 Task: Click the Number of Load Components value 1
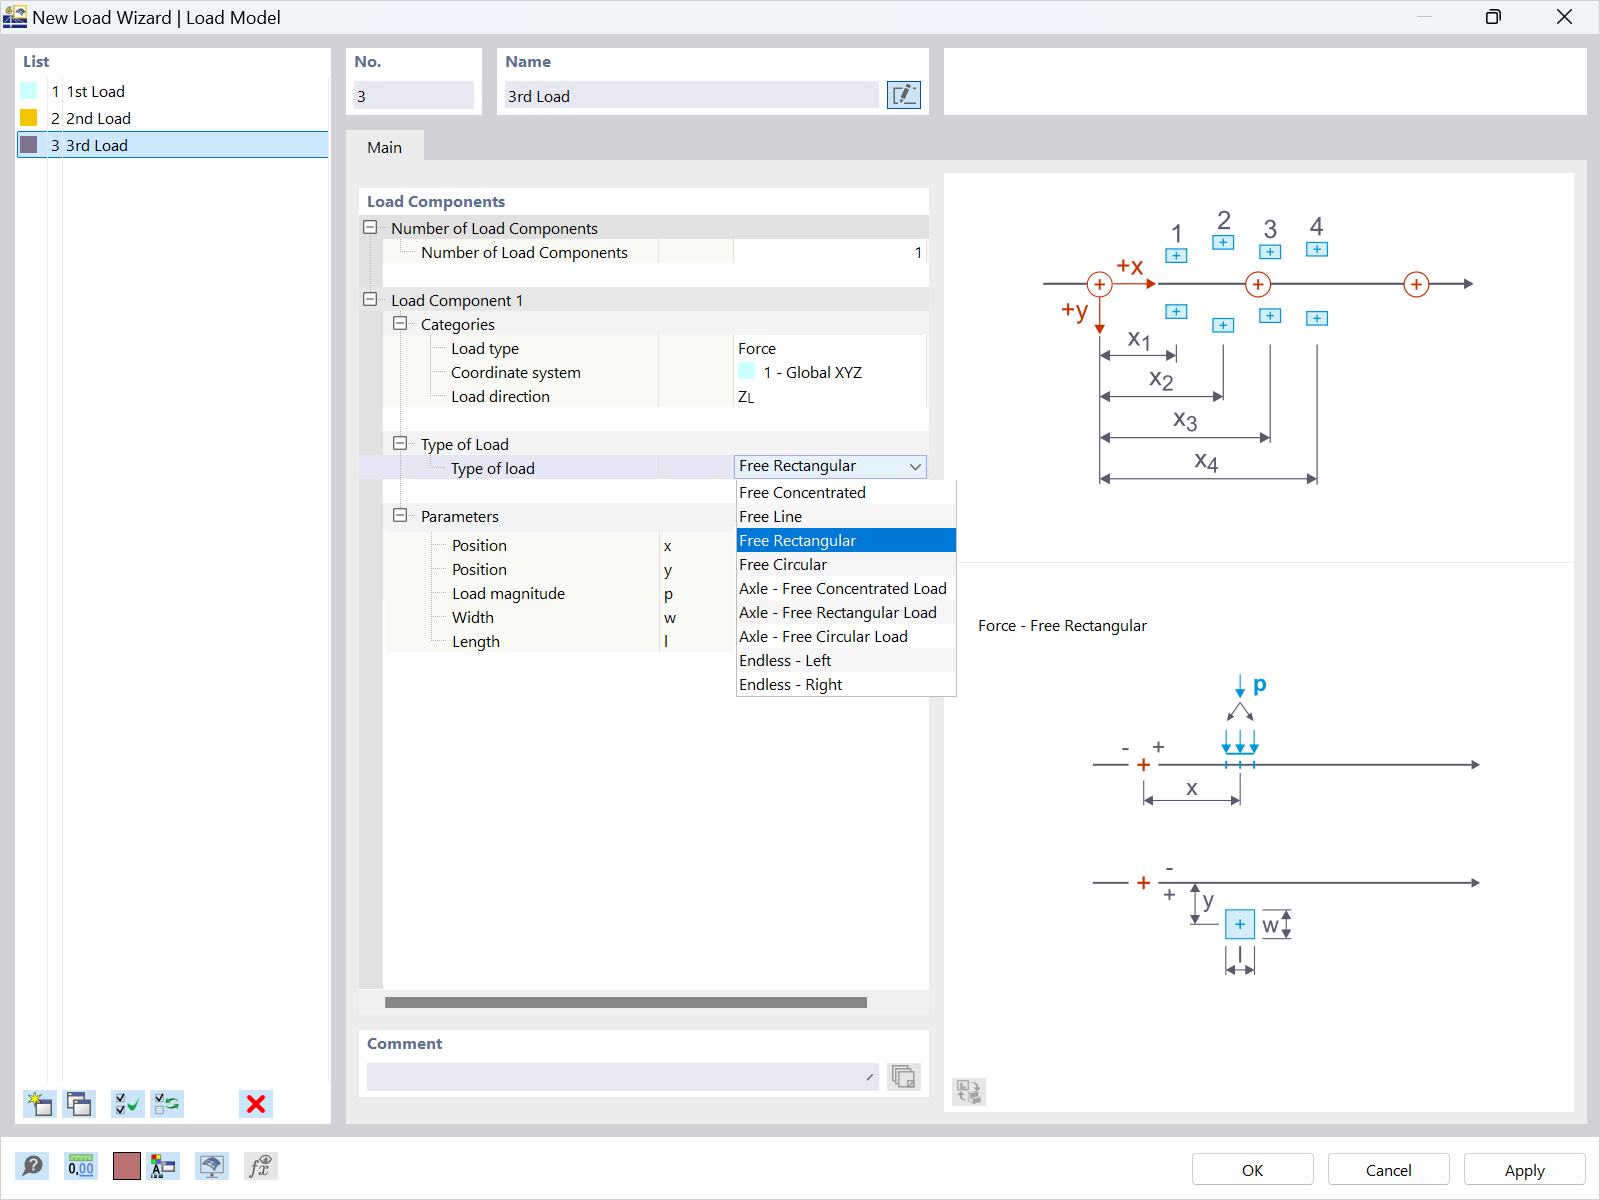point(830,252)
